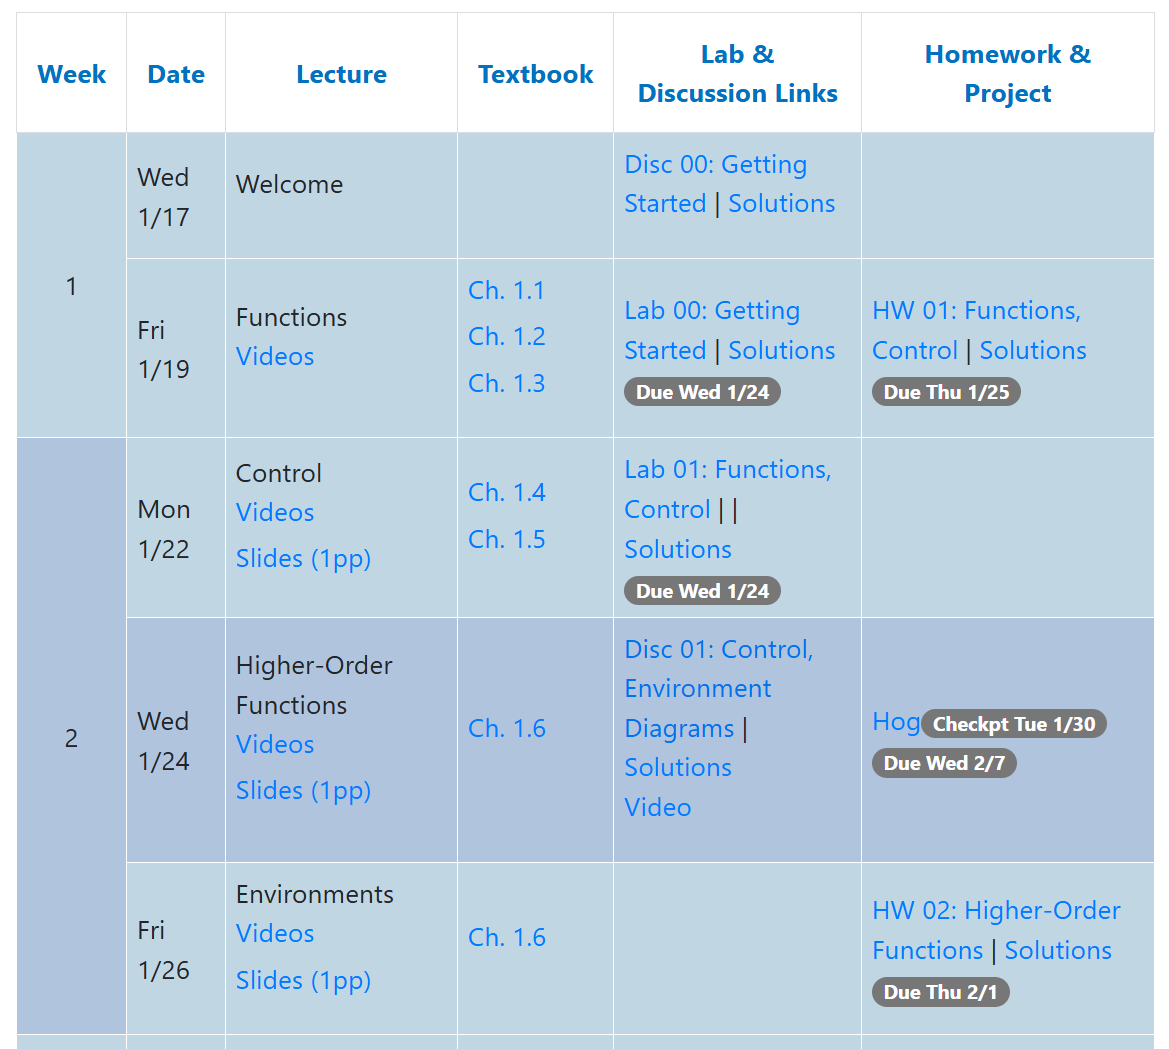This screenshot has height=1049, width=1169.
Task: Open Videos link under Functions lecture
Action: 274,356
